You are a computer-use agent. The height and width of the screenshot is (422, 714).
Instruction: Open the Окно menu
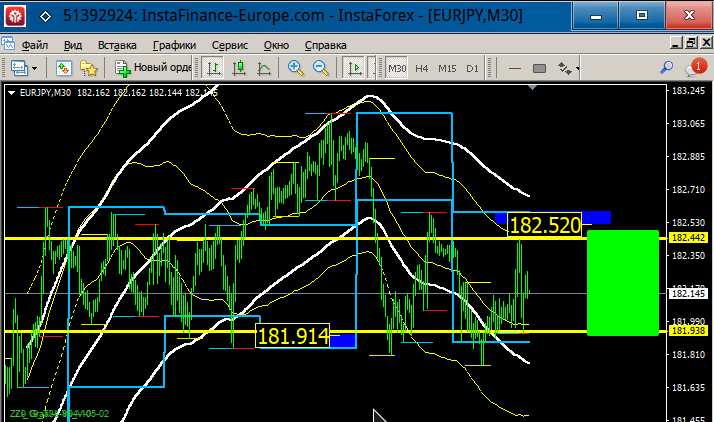276,45
